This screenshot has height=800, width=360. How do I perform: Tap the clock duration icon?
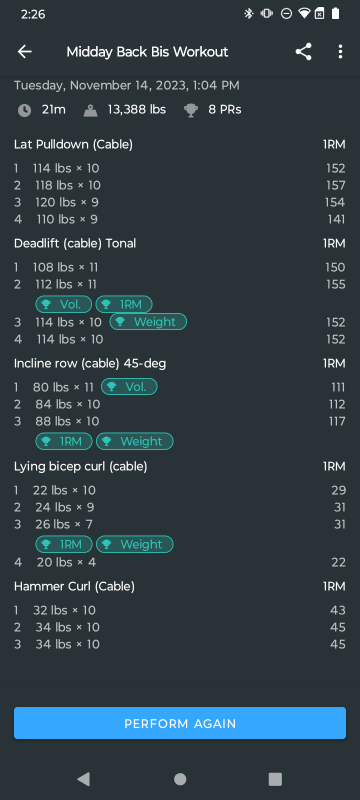tap(24, 110)
